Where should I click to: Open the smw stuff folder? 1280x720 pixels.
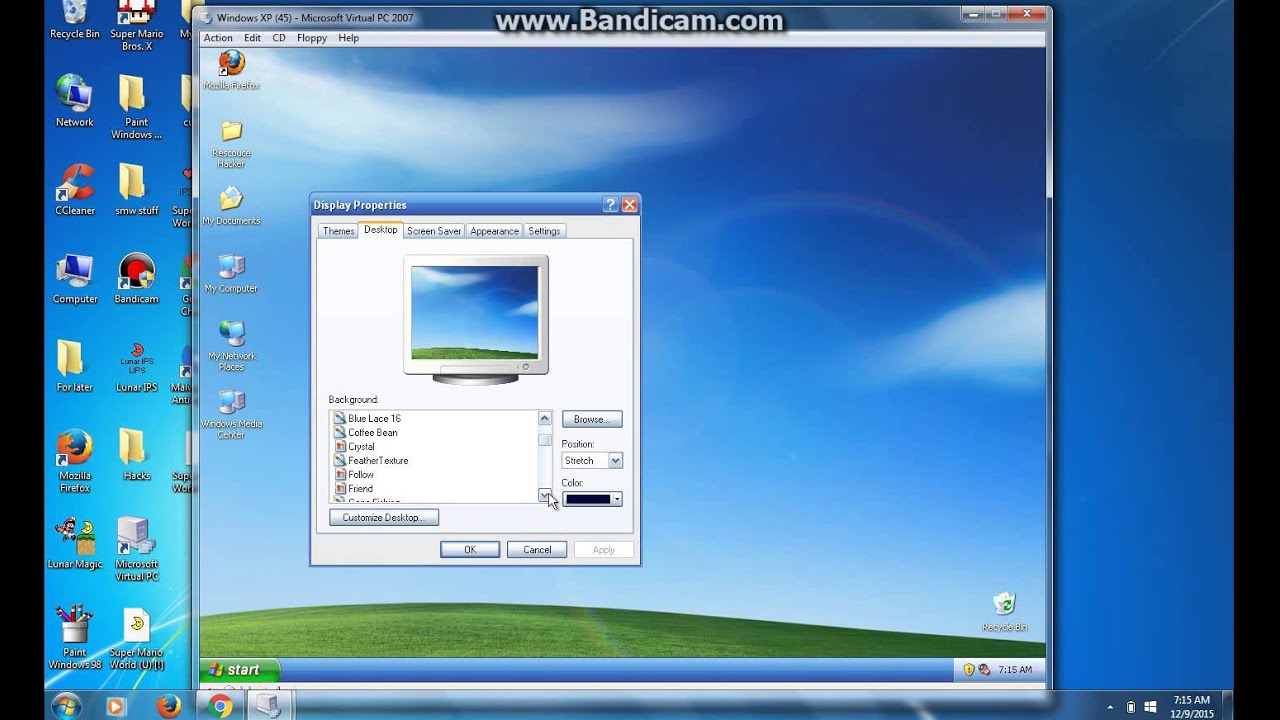coord(137,189)
